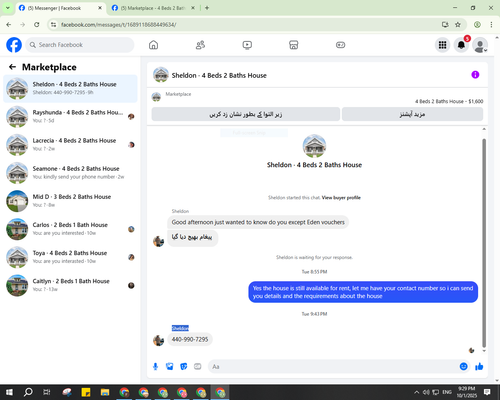500x400 pixels.
Task: Open the Facebook logo home link
Action: point(14,45)
